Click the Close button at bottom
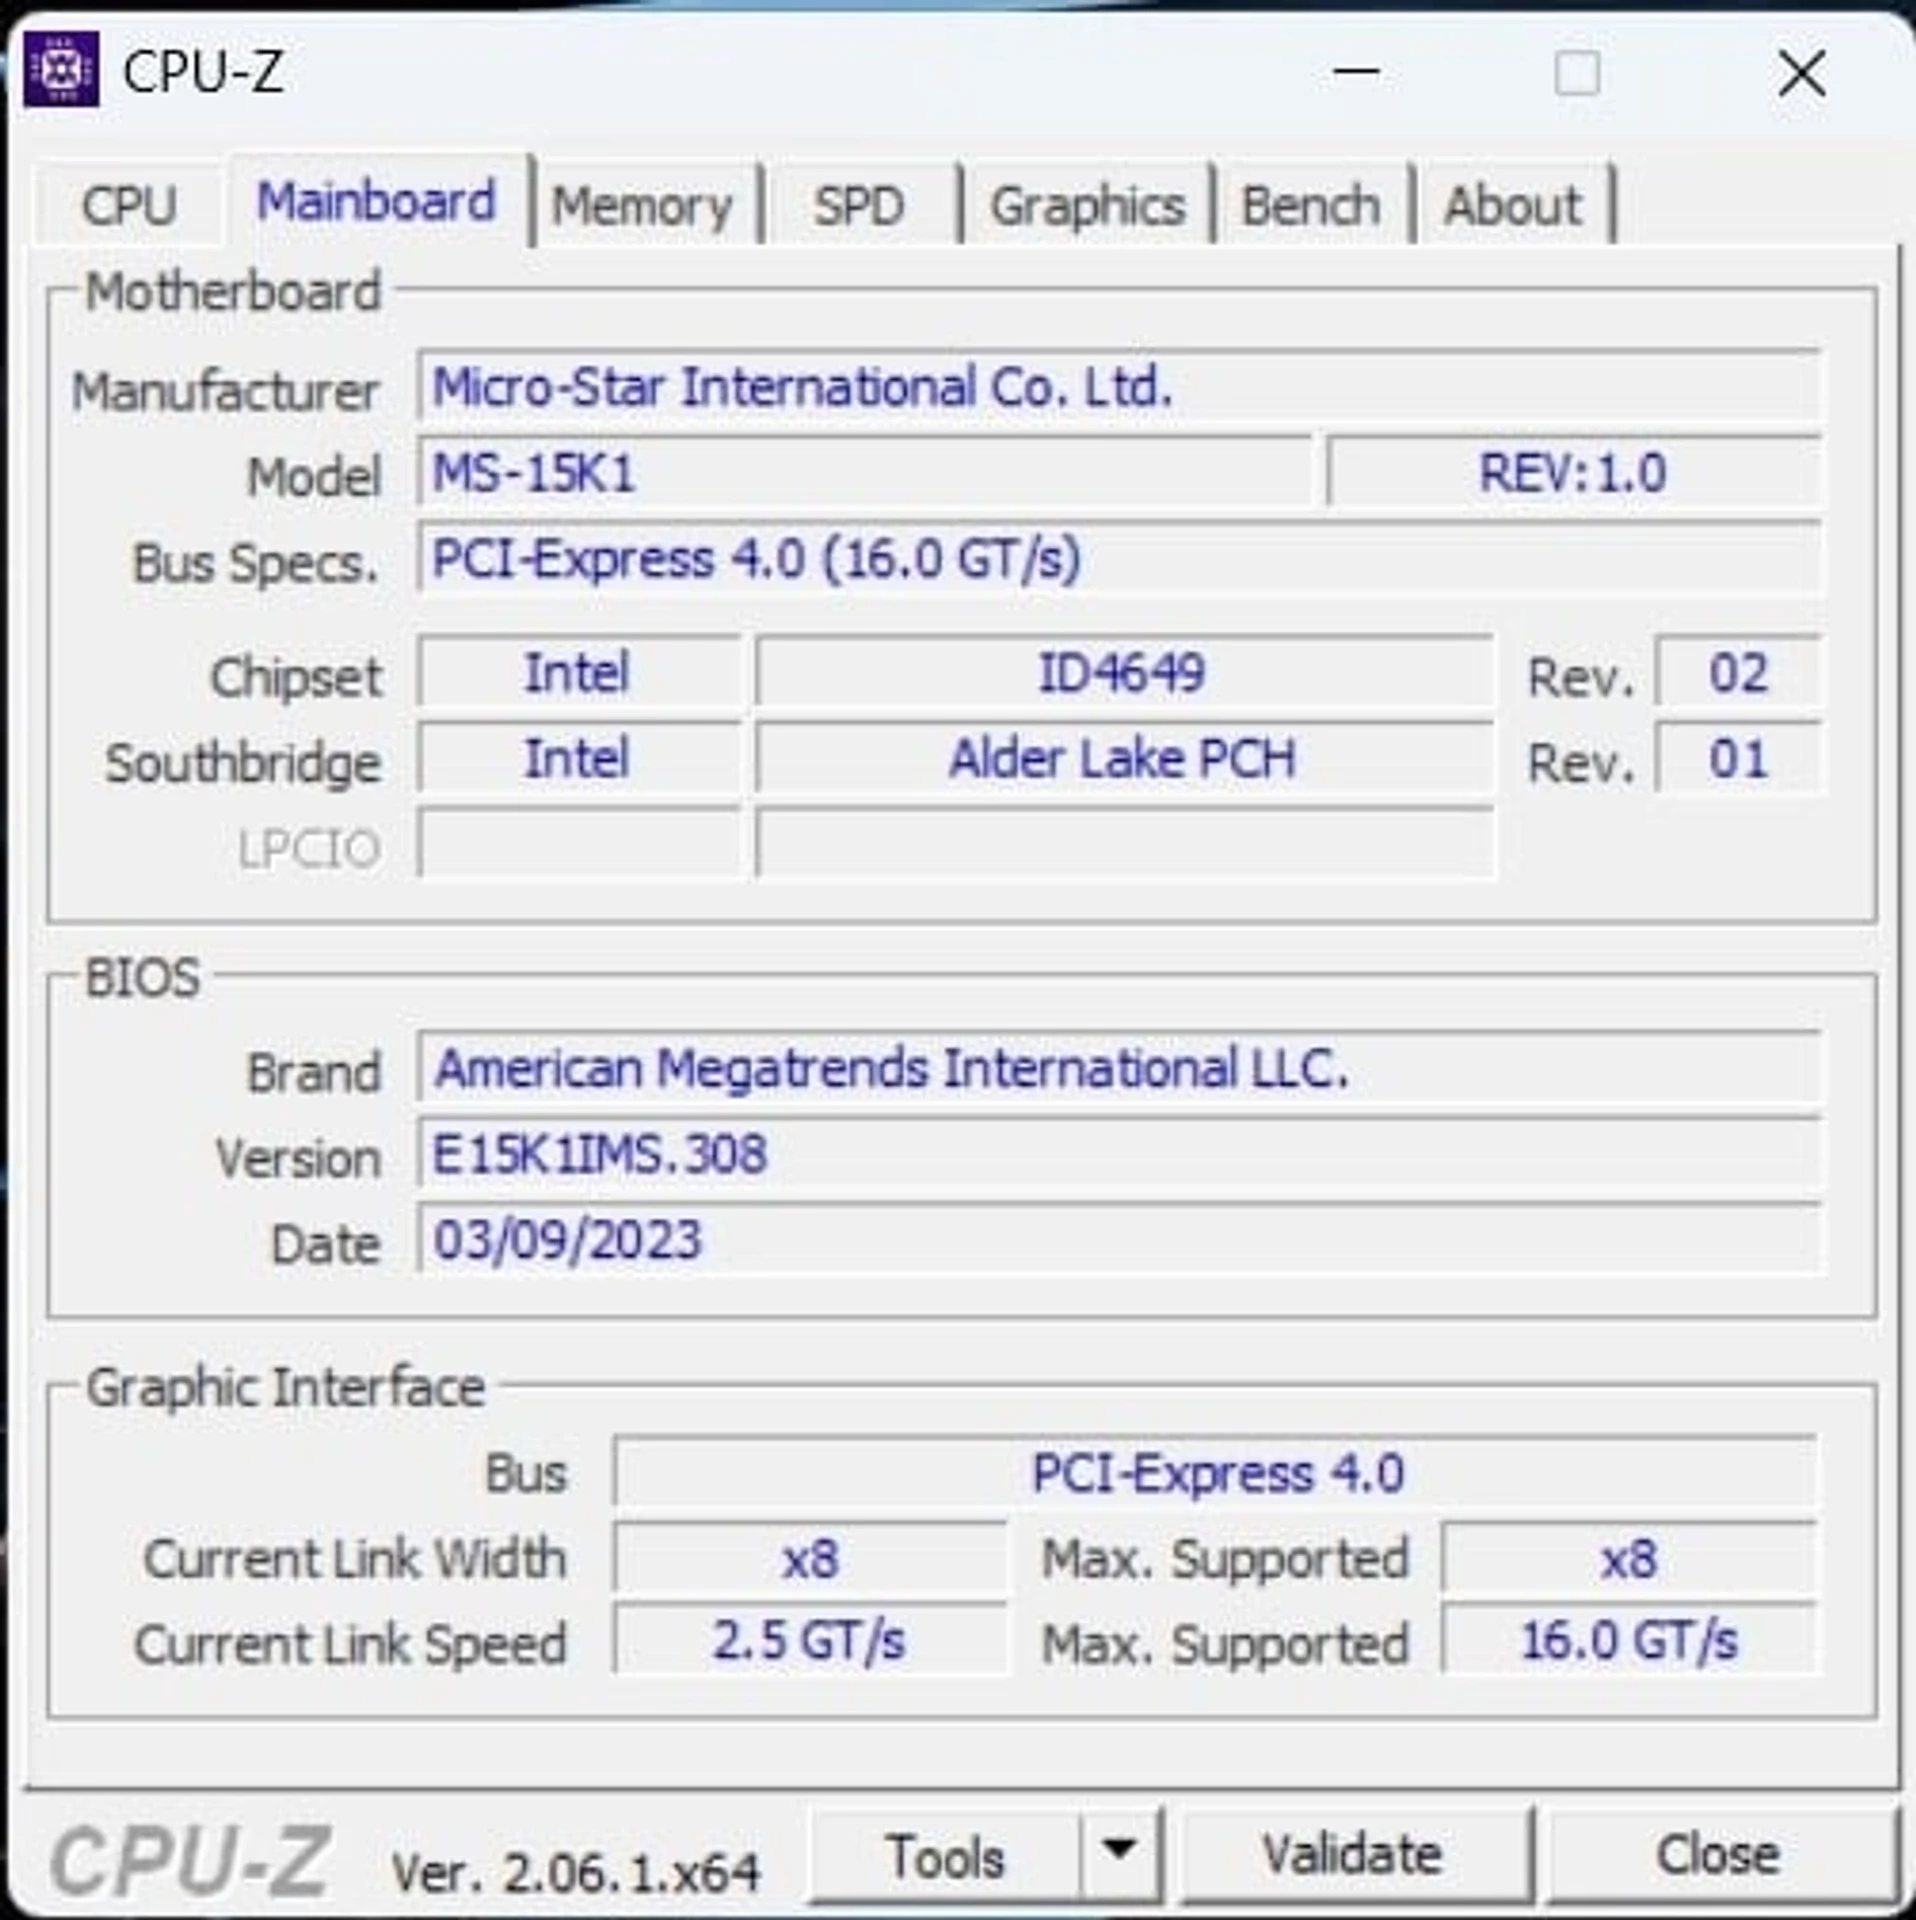 point(1719,1855)
